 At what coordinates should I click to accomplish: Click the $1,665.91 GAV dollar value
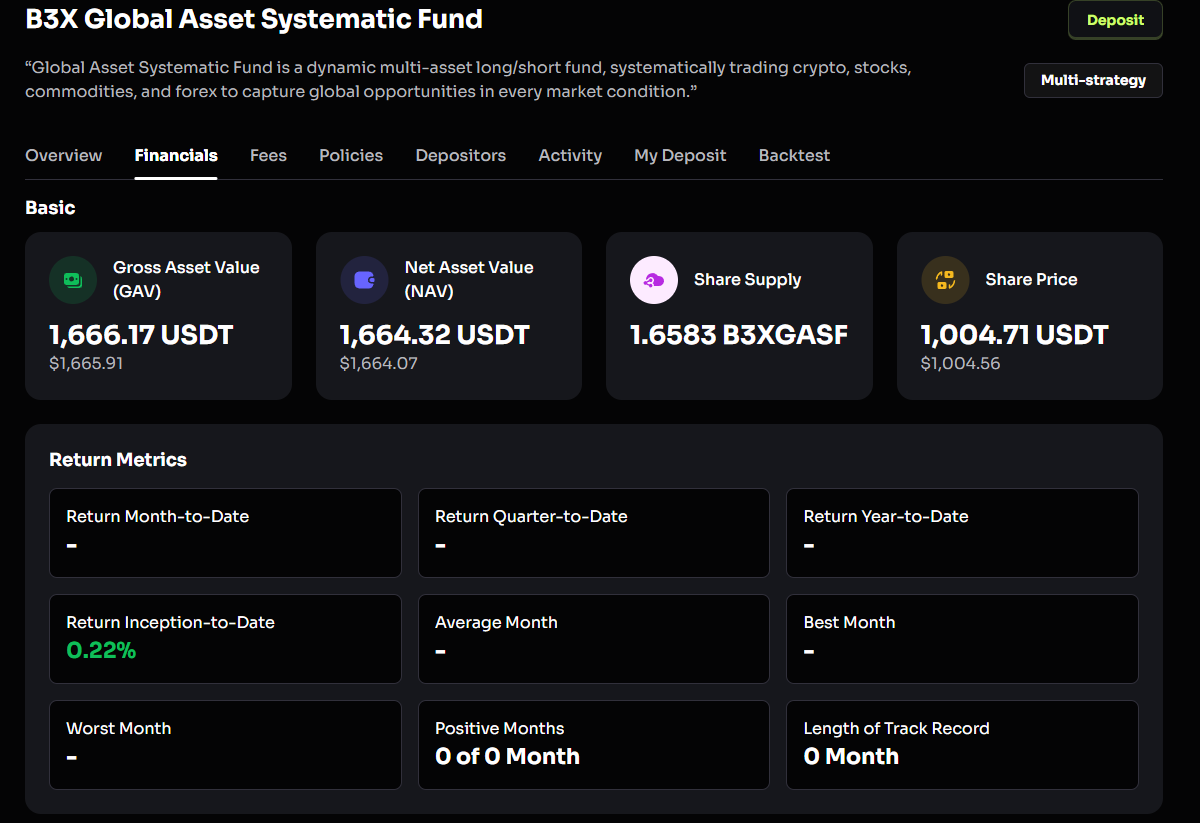pyautogui.click(x=86, y=363)
